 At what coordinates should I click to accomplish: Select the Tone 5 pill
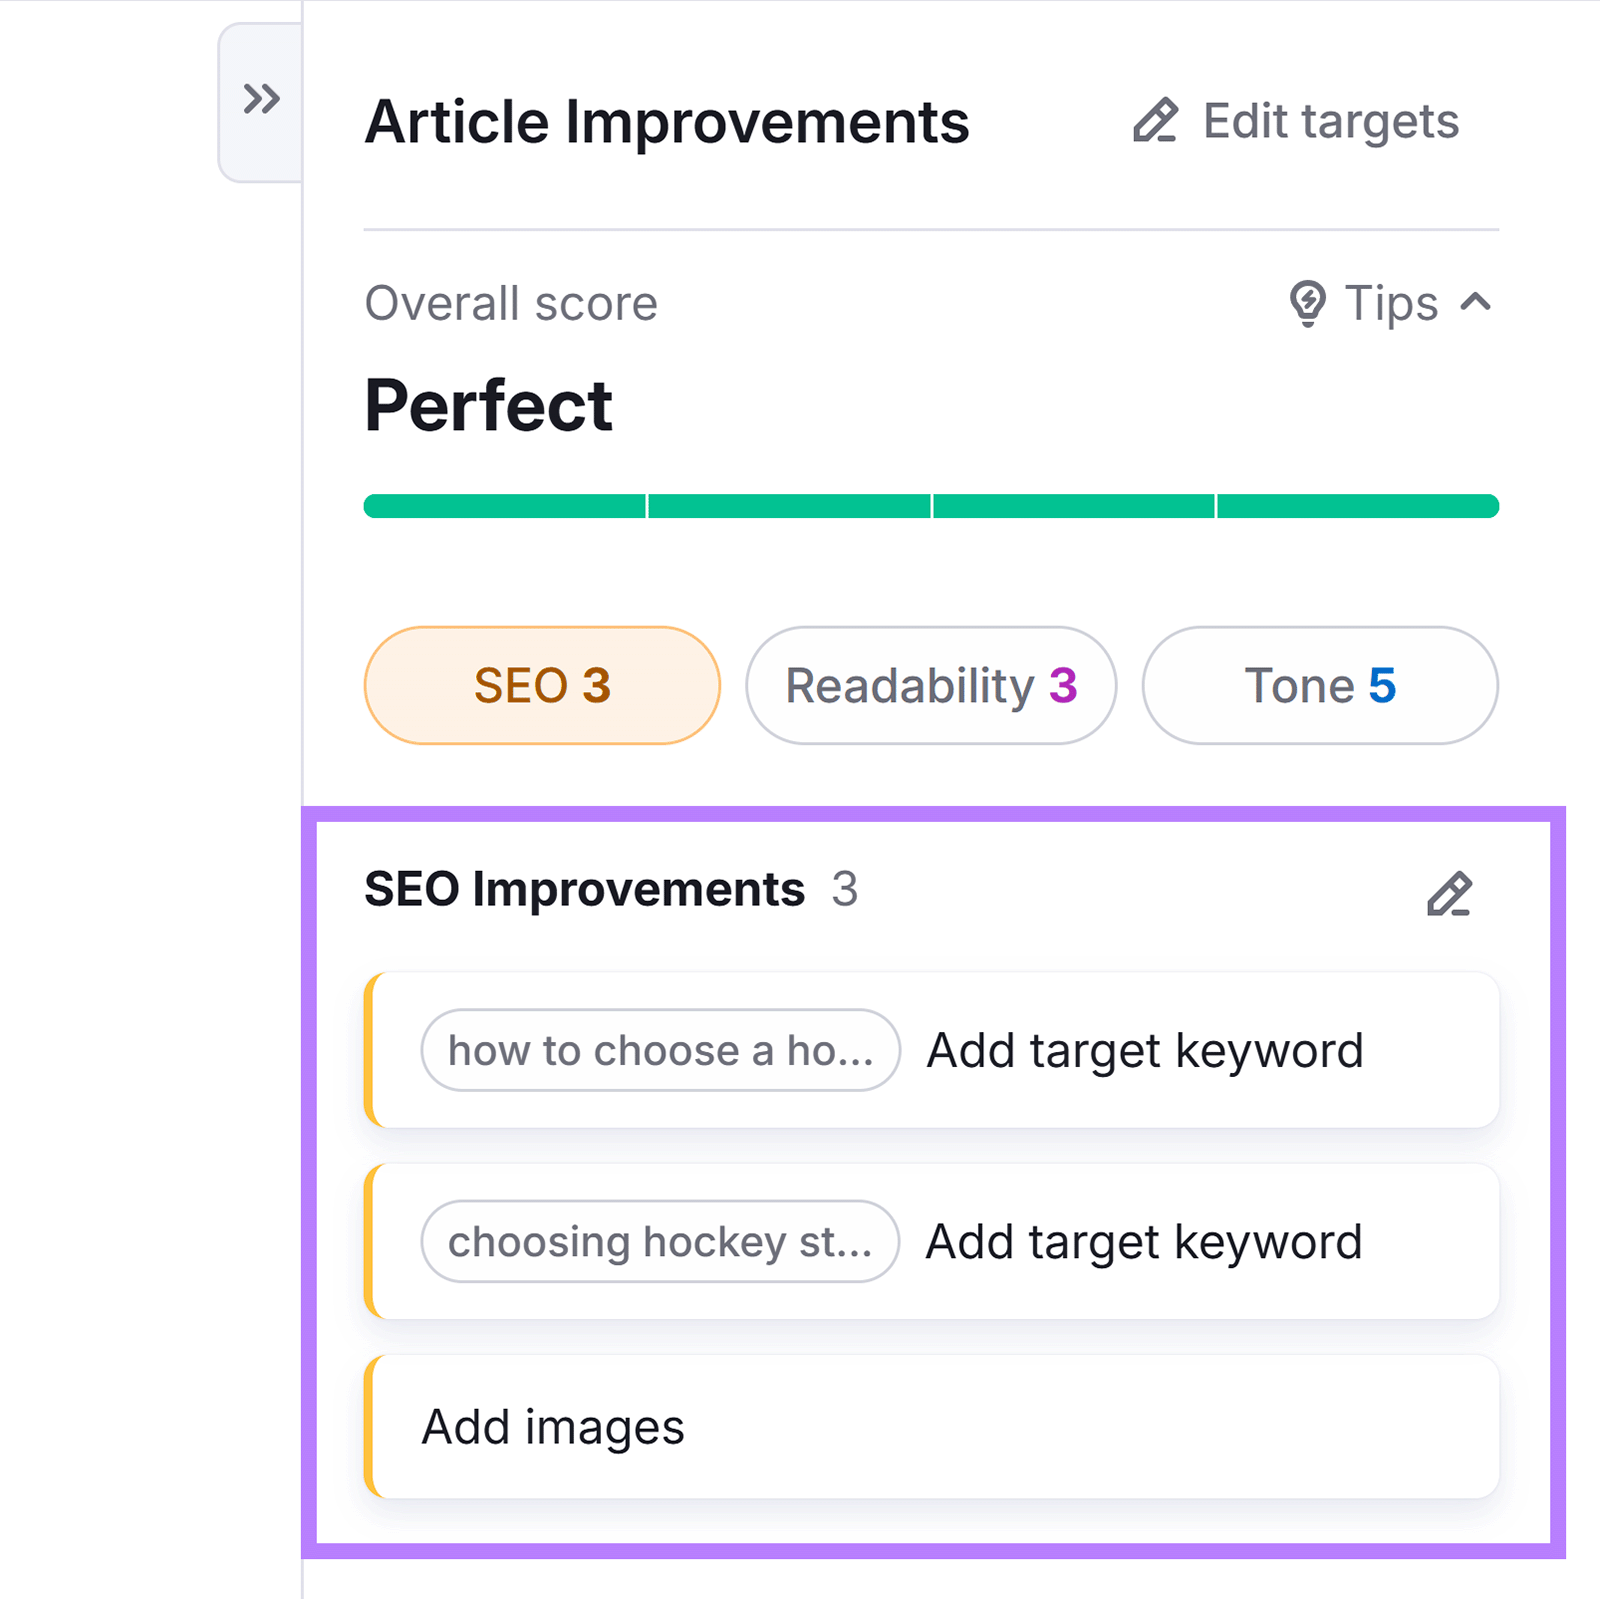(1320, 685)
